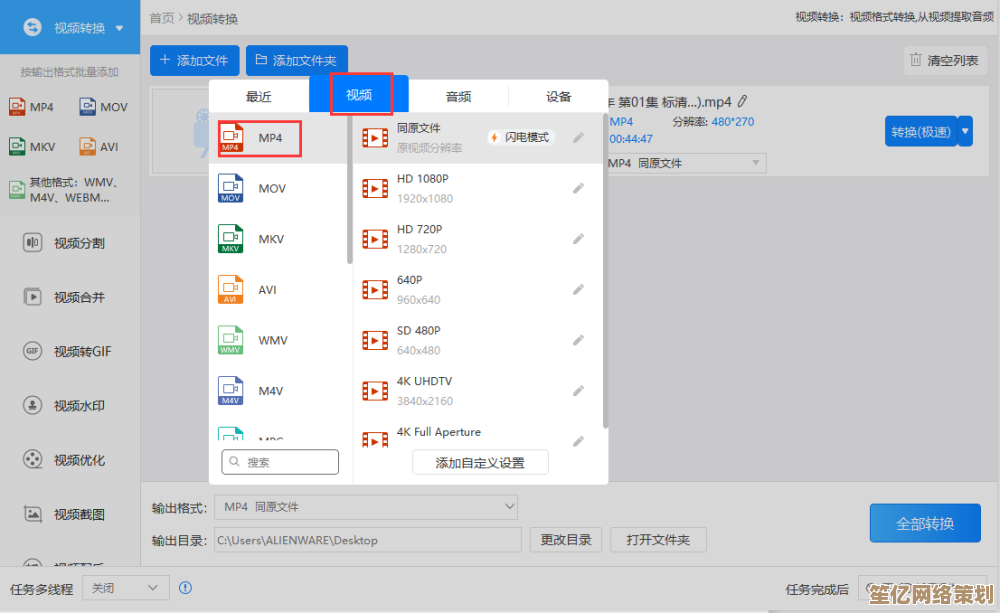The height and width of the screenshot is (613, 1000).
Task: Switch to the 设备 device tab
Action: [x=558, y=96]
